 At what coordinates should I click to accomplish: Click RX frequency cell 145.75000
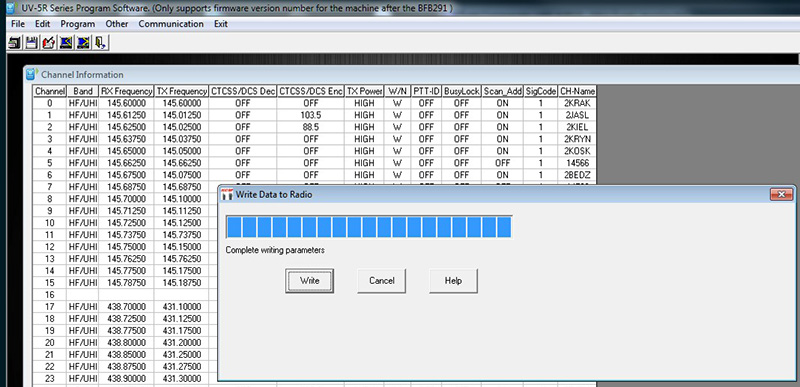(x=126, y=247)
